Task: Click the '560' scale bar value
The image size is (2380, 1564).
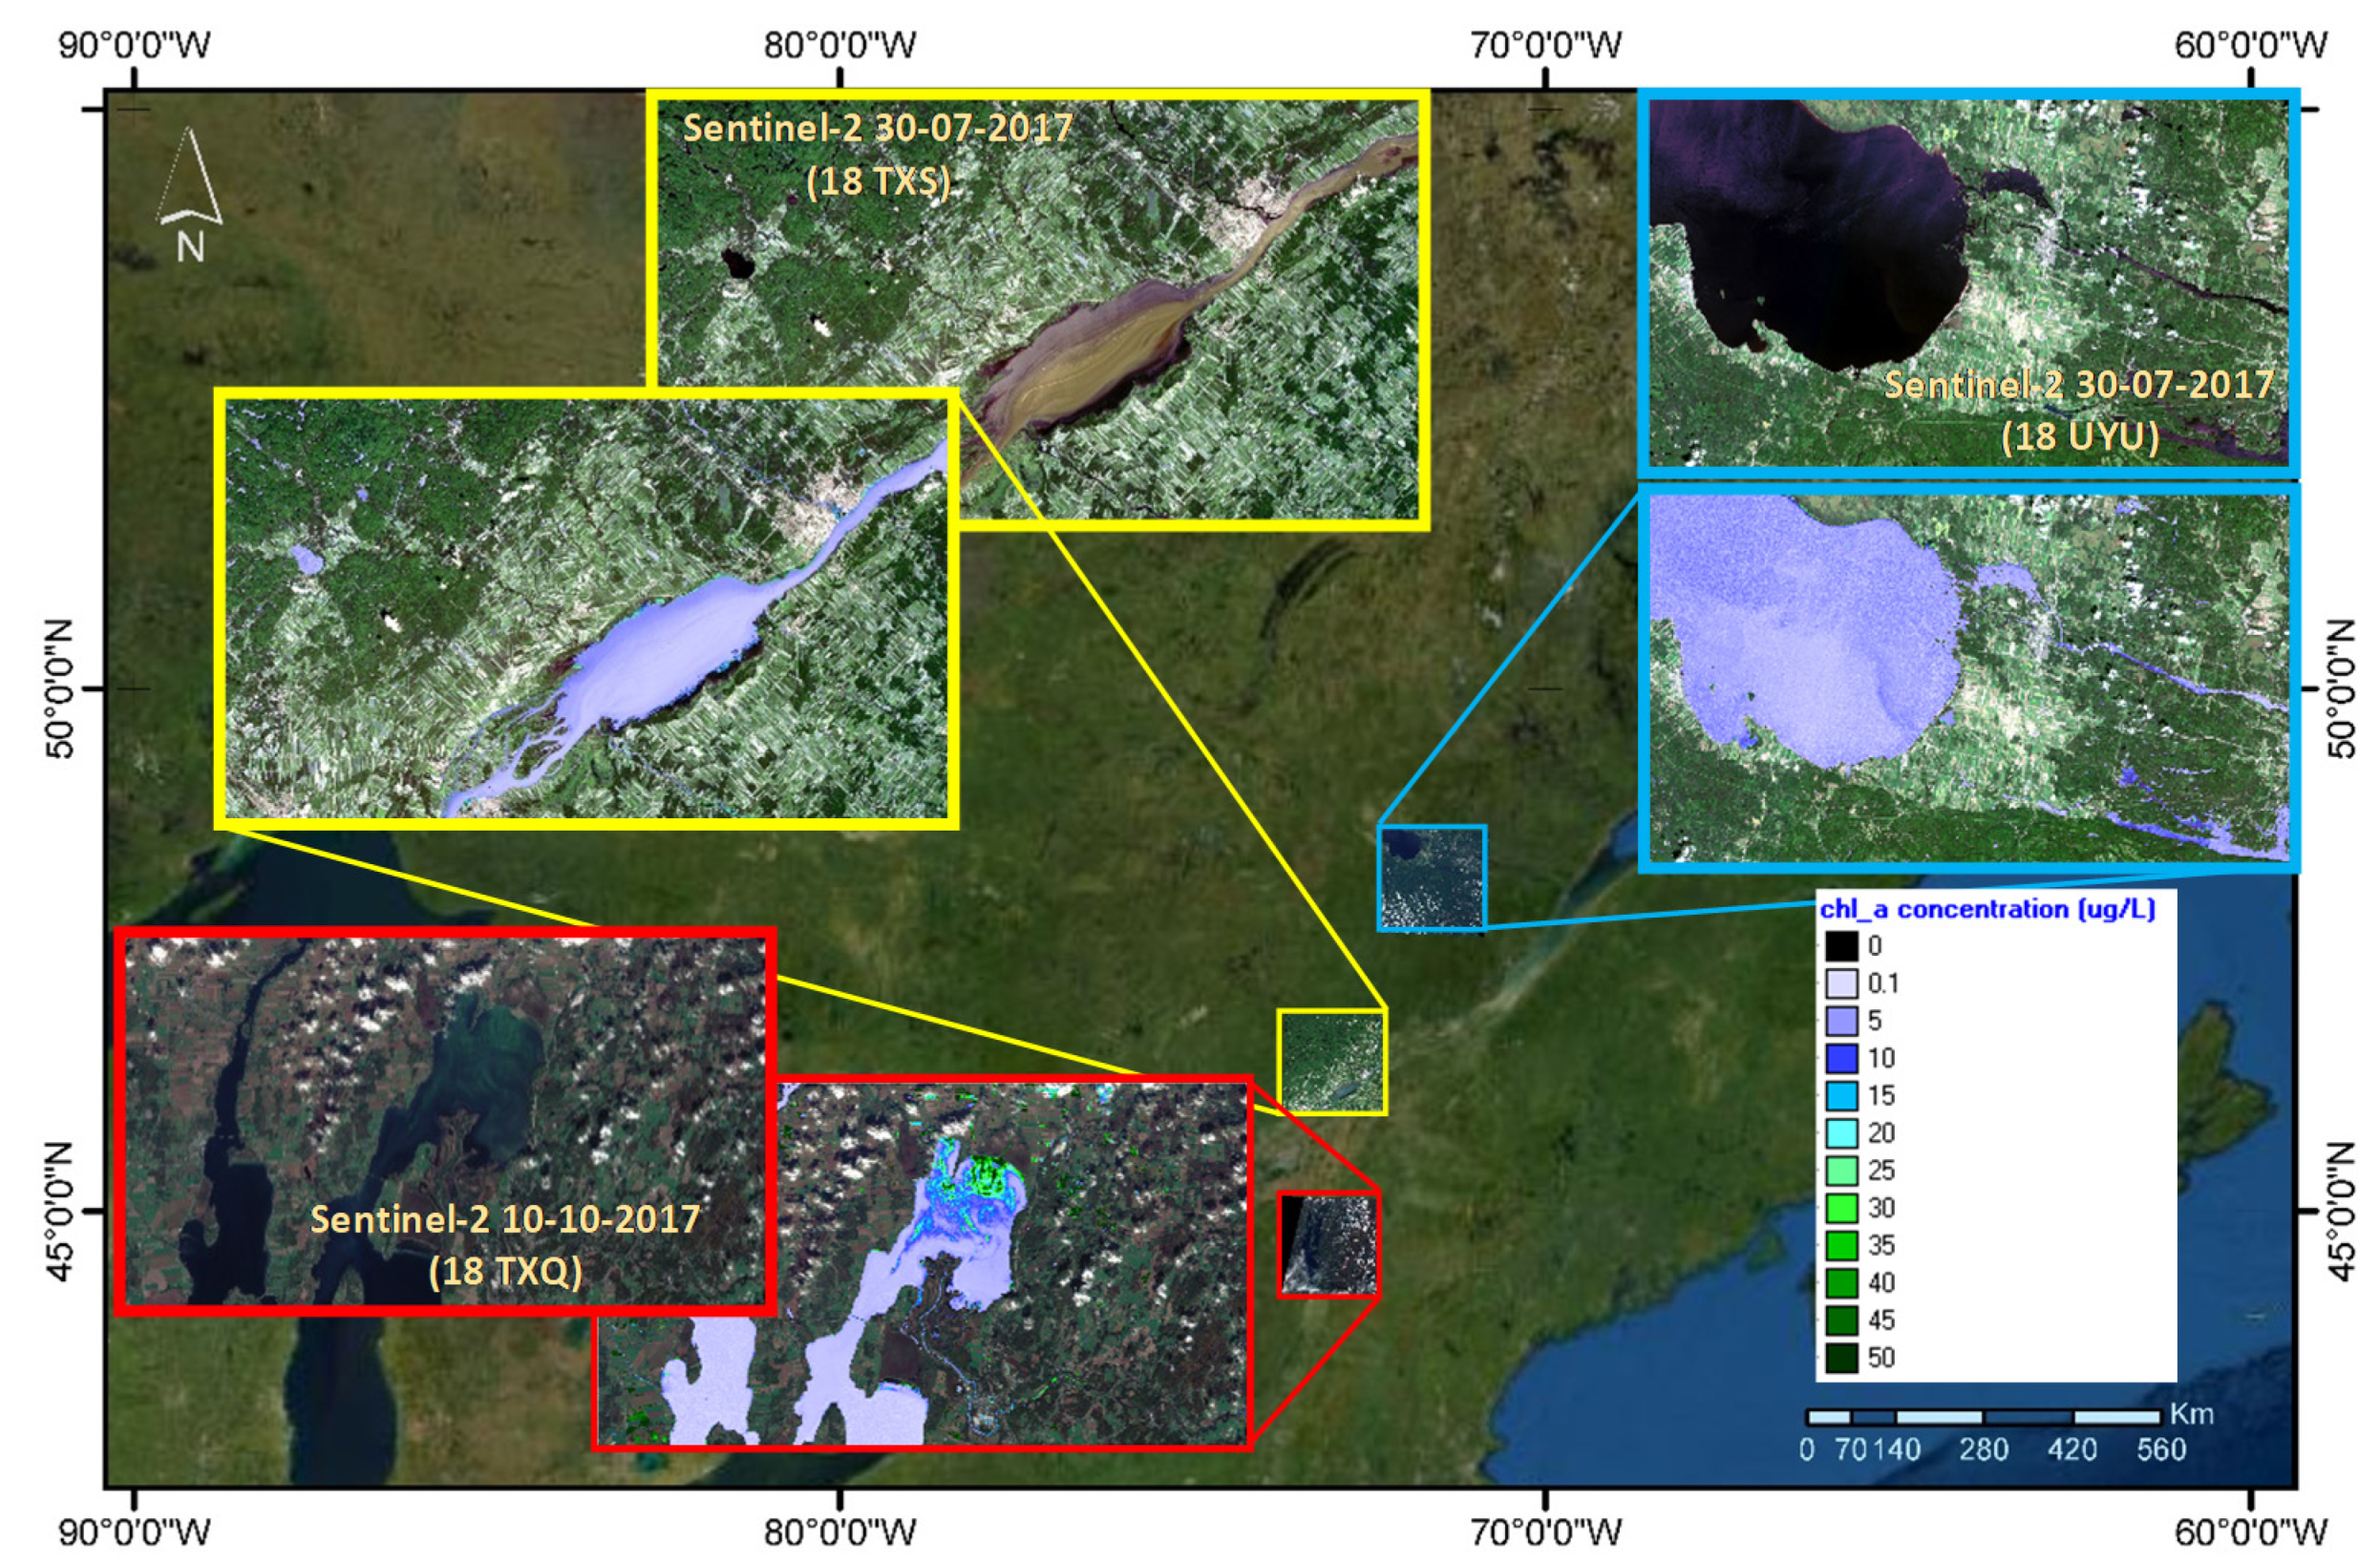Action: click(2162, 1450)
